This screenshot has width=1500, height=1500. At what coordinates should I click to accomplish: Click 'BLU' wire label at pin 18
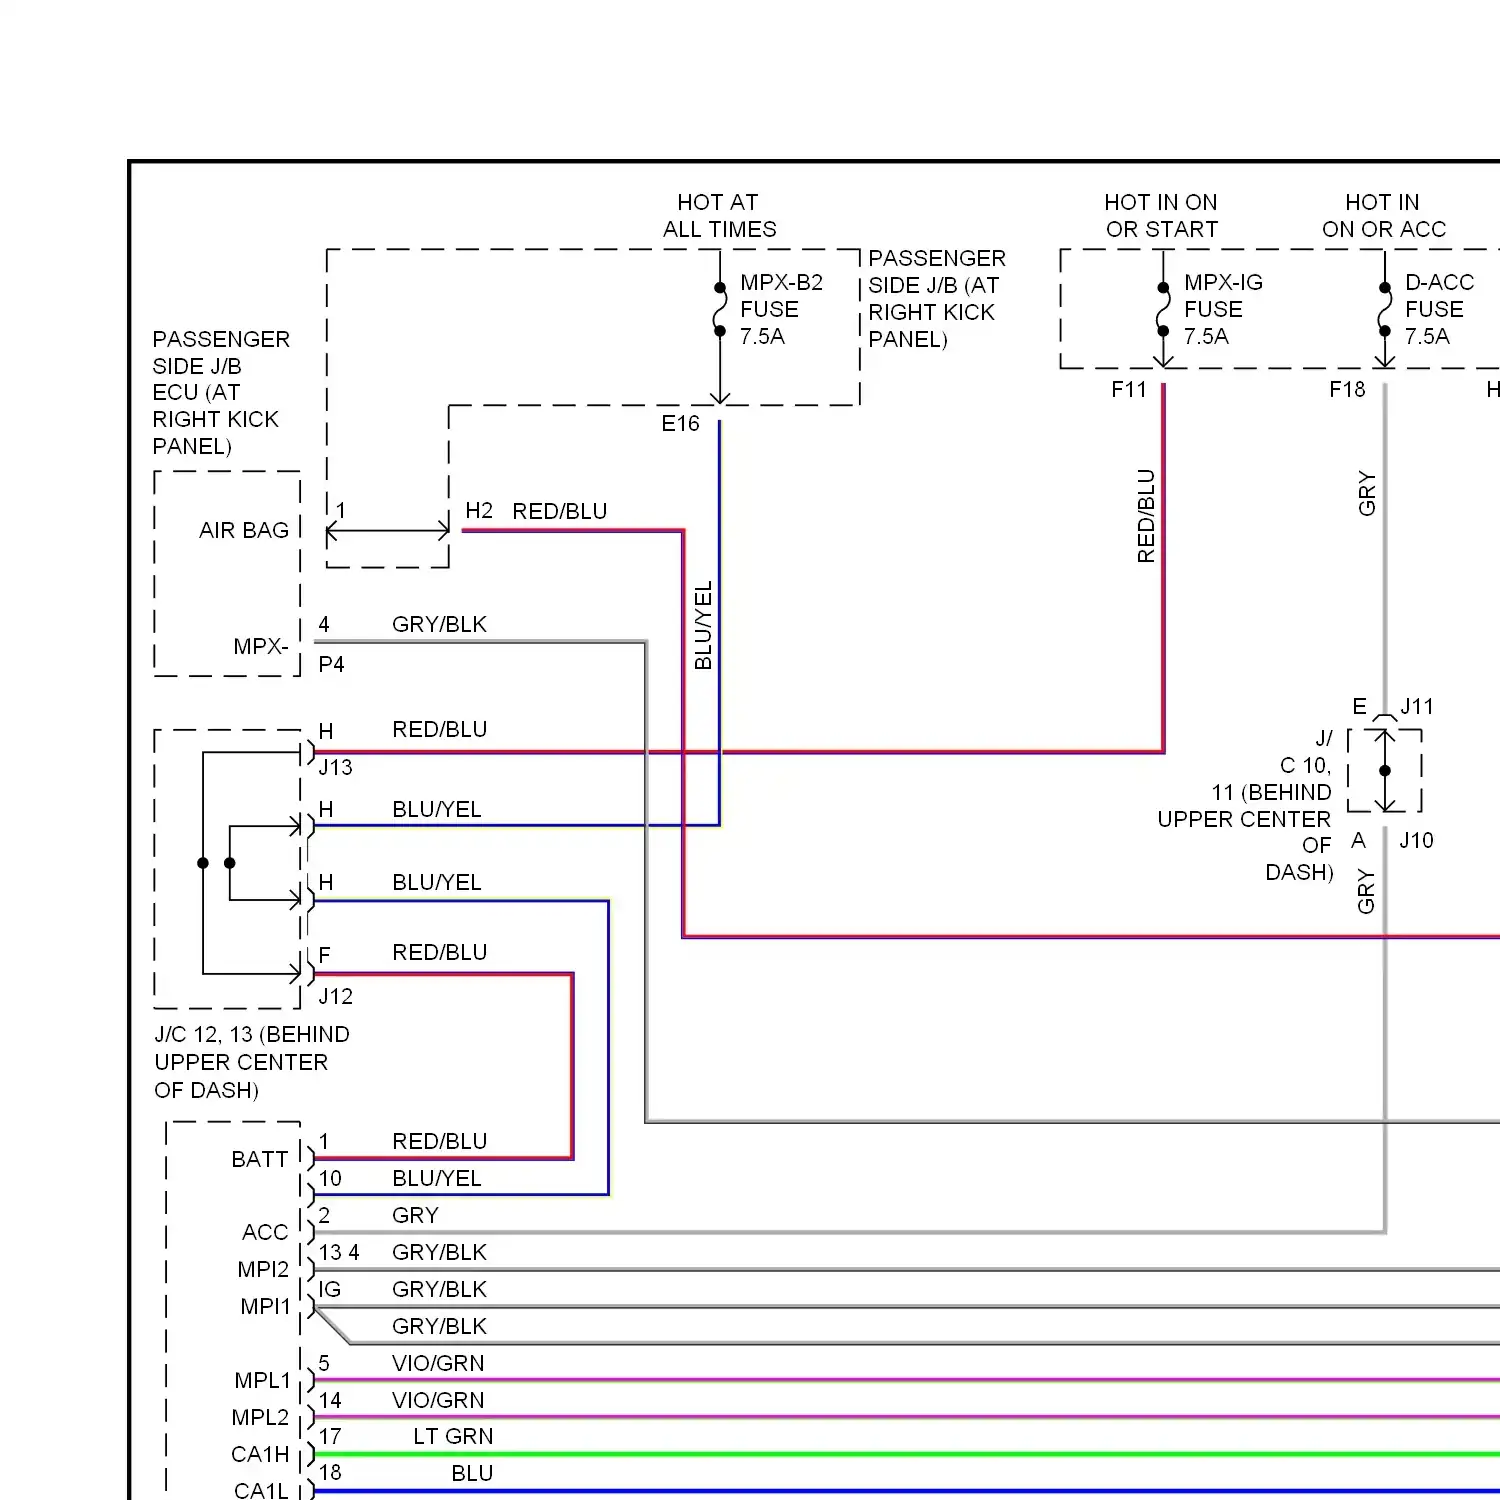[472, 1473]
